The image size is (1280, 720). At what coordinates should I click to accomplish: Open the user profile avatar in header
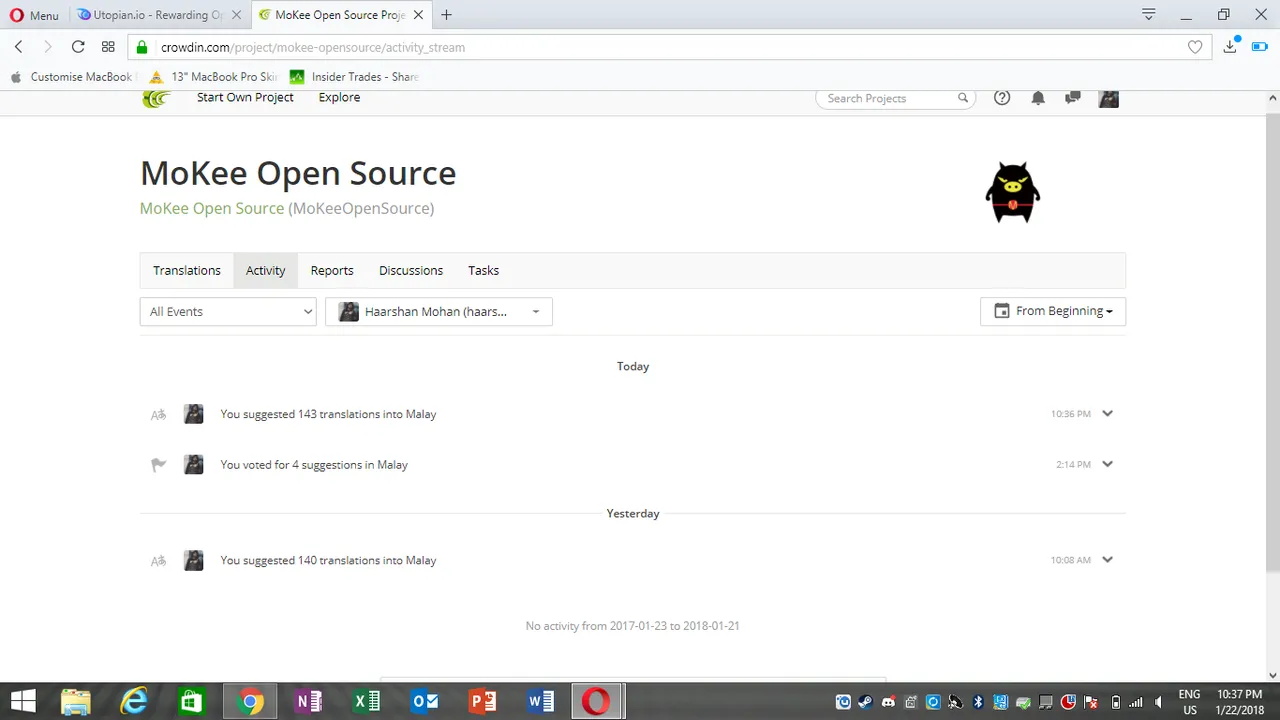[x=1108, y=98]
